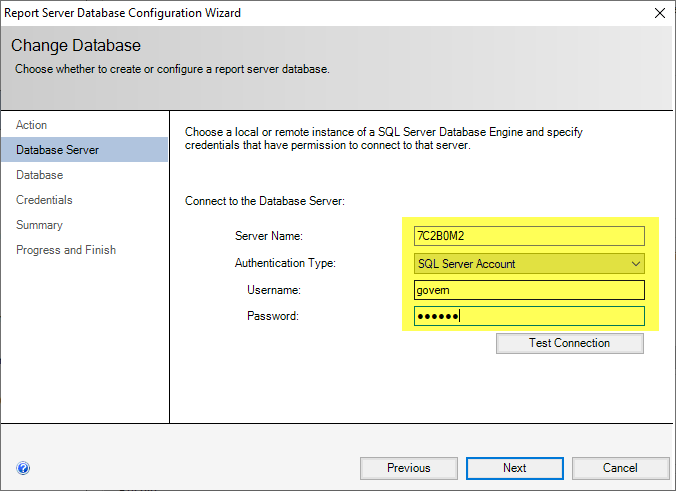Click the Server Name field containing 7C2B0M2
The height and width of the screenshot is (491, 676).
(x=529, y=236)
